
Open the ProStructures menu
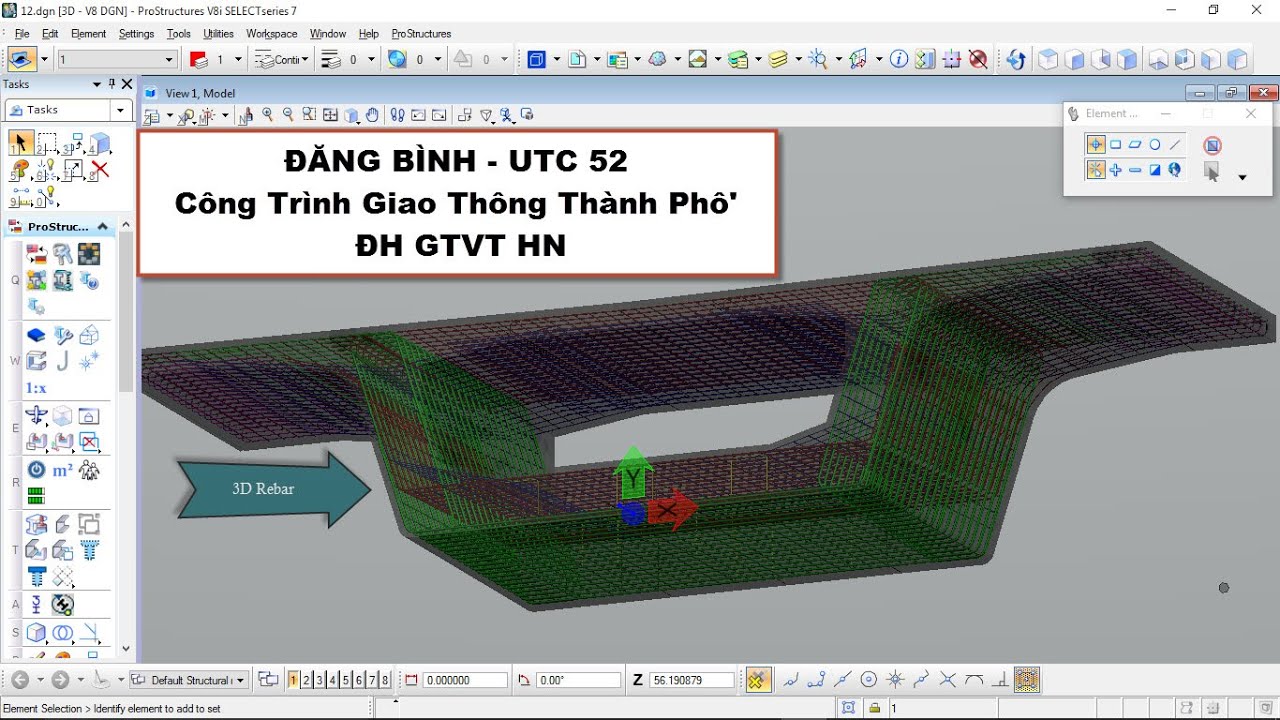(x=421, y=33)
